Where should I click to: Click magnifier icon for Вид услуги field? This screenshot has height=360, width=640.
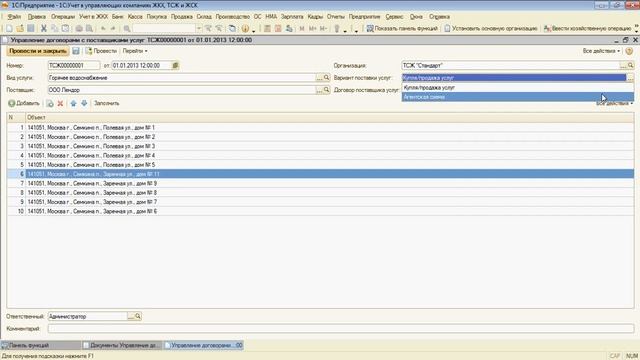coord(327,78)
